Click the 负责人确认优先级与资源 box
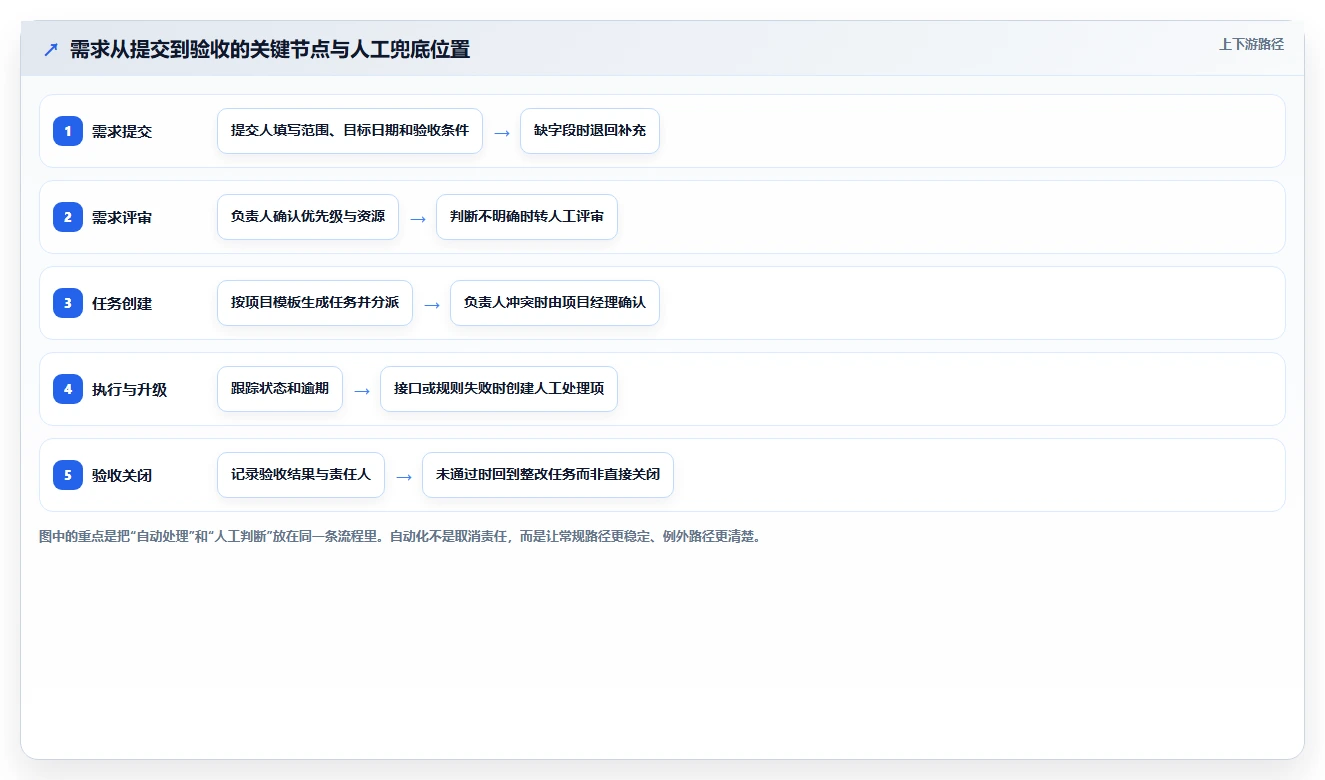Screen dimensions: 1325x780 coord(308,217)
